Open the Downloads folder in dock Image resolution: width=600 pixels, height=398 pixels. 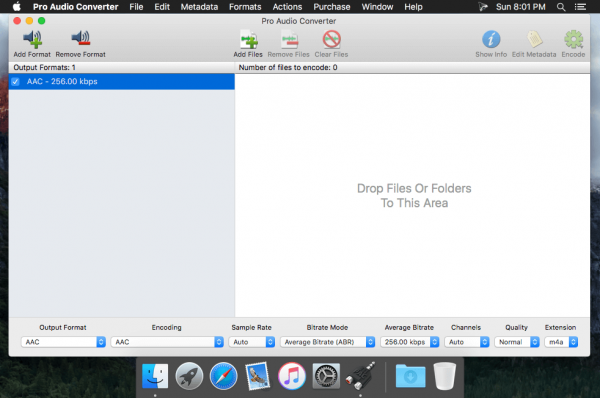(410, 376)
